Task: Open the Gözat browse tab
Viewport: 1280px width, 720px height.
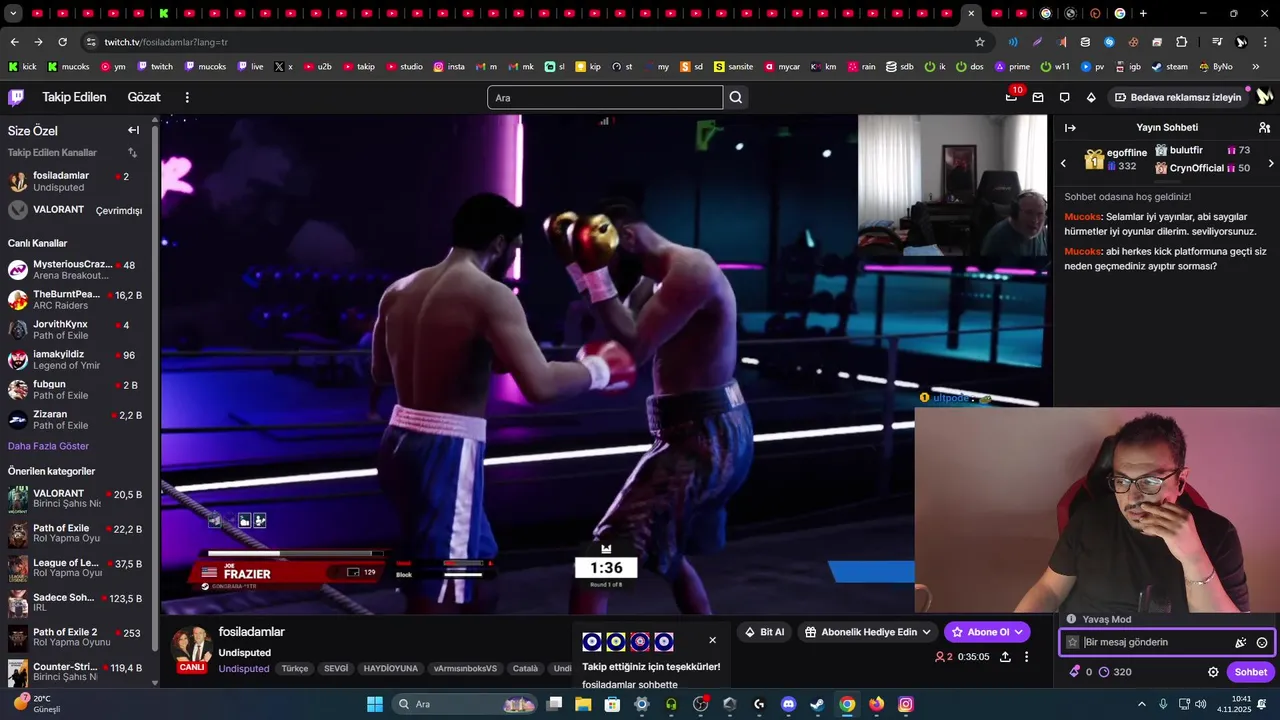Action: (x=144, y=97)
